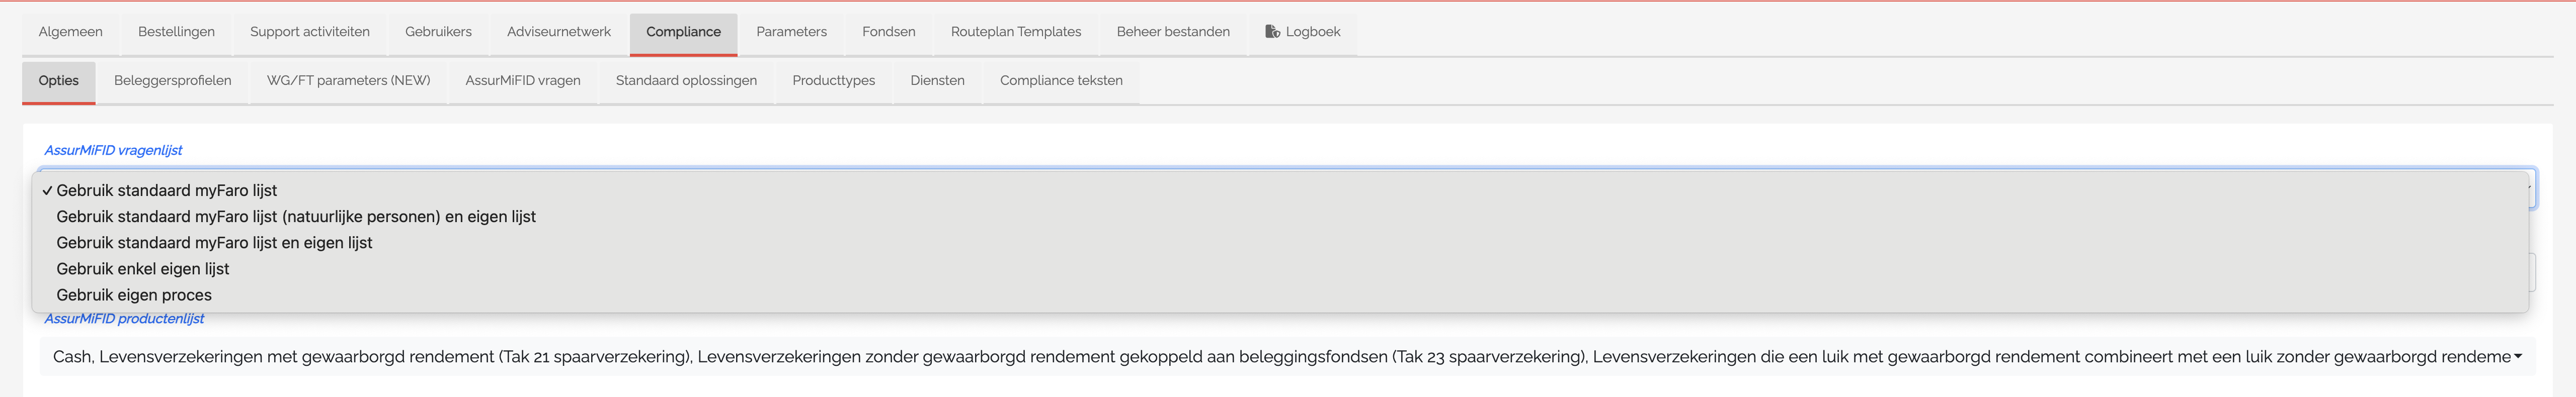Choose 'Gebruik enkel eigen lijst' option
2576x397 pixels.
(x=1280, y=269)
